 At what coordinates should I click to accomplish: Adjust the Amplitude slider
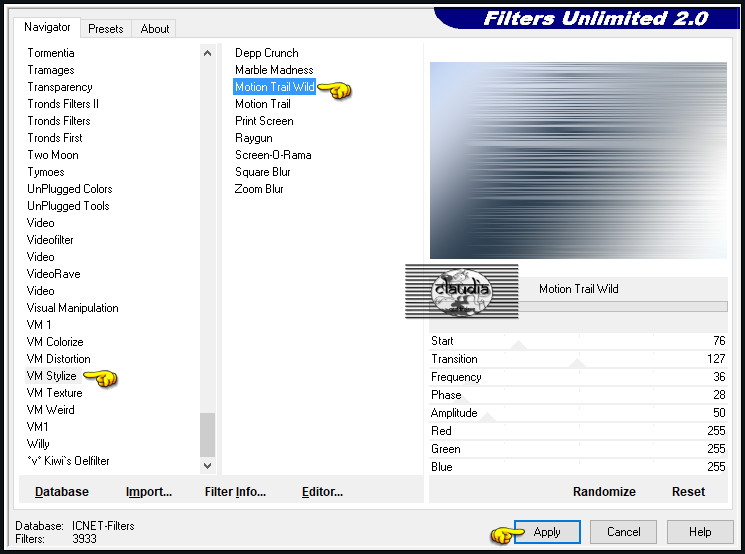click(x=578, y=413)
